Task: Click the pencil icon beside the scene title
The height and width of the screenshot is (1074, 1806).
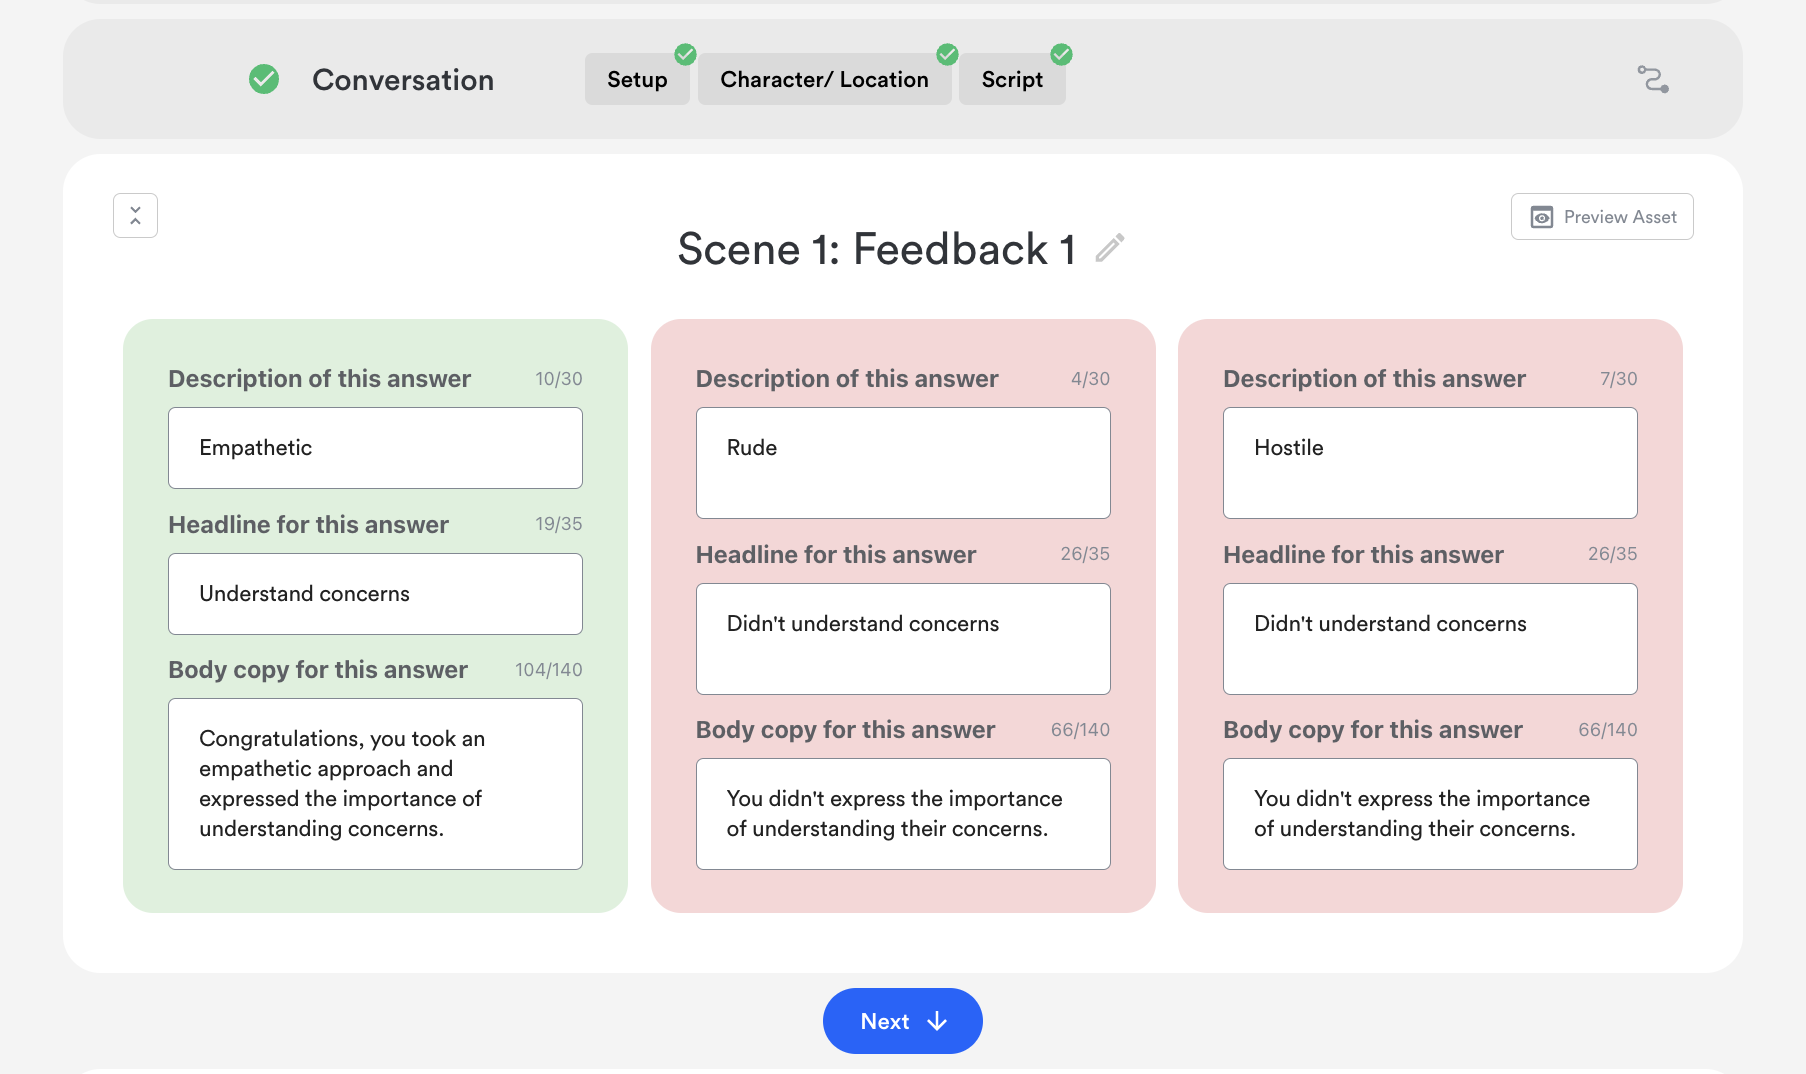Action: 1110,248
